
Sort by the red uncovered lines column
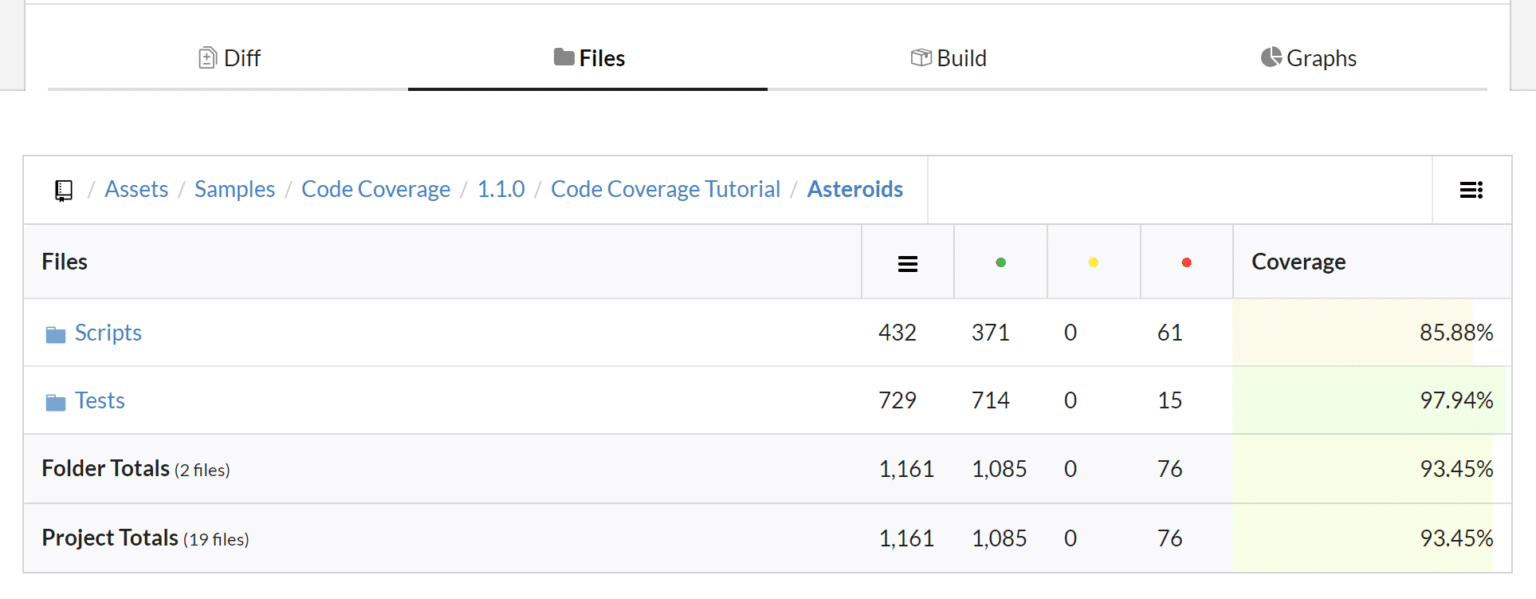[1186, 261]
